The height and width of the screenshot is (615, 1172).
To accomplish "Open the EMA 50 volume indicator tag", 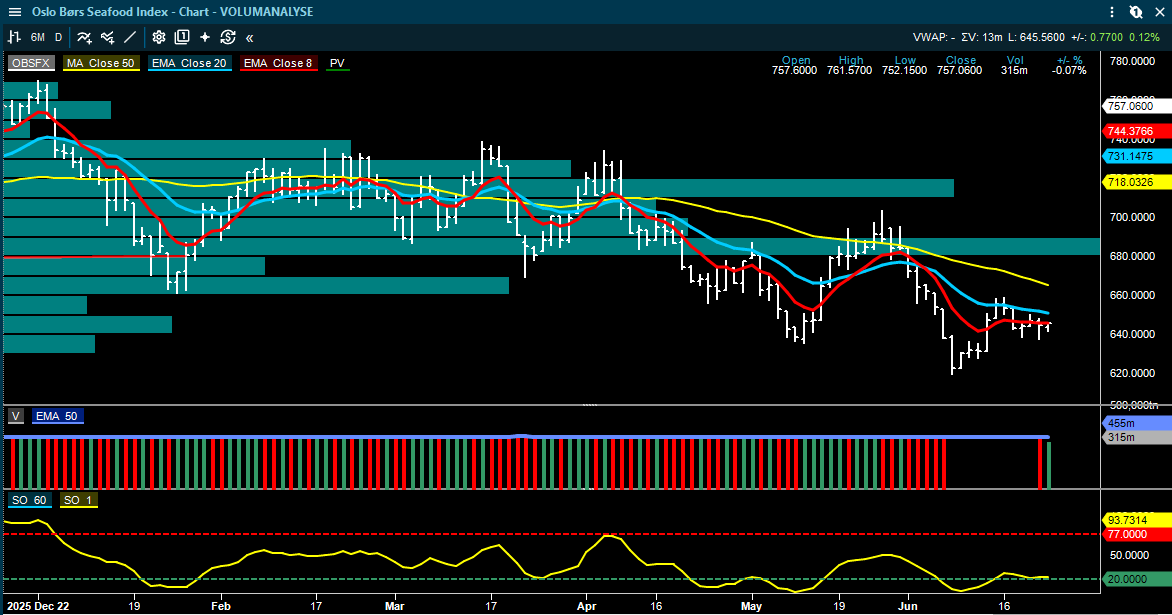I will (x=57, y=416).
